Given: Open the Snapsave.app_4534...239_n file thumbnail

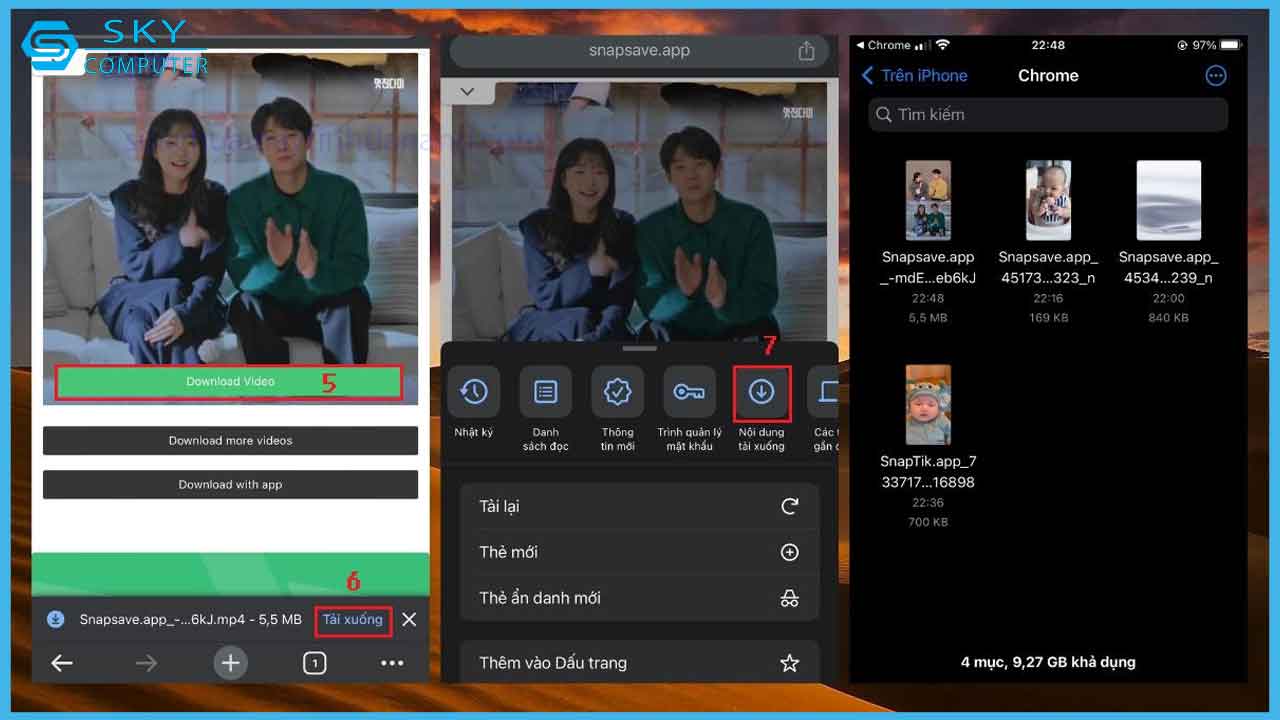Looking at the screenshot, I should point(1168,200).
